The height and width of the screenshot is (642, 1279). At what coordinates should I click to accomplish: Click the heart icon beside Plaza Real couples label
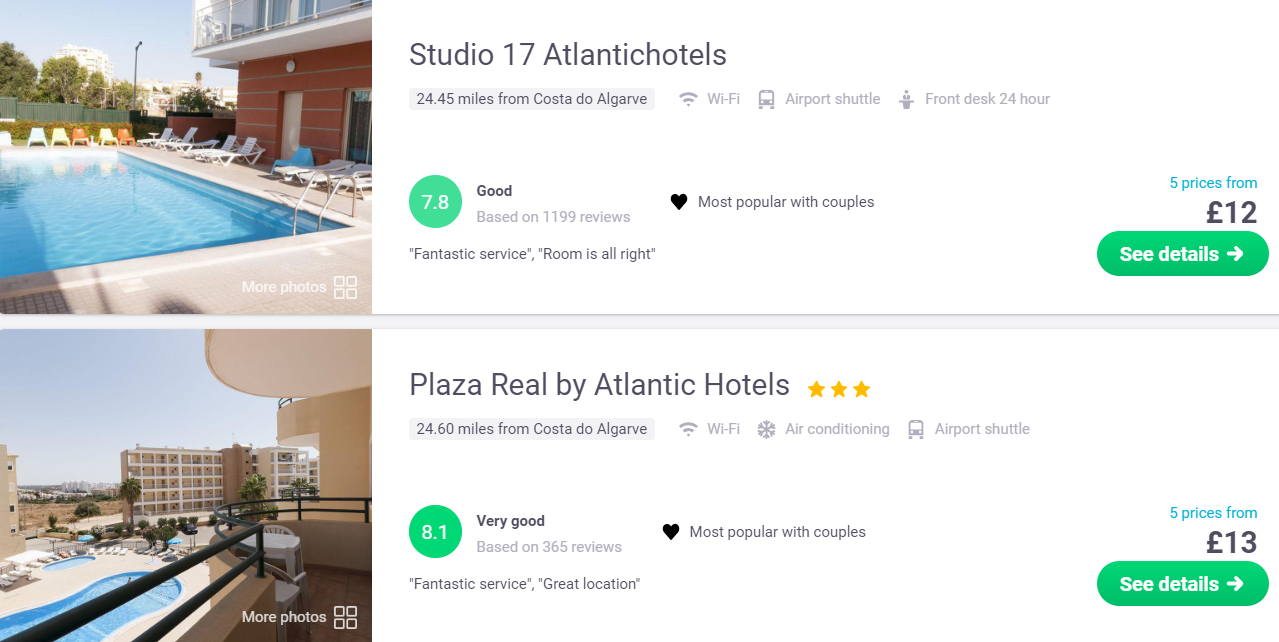click(x=671, y=532)
